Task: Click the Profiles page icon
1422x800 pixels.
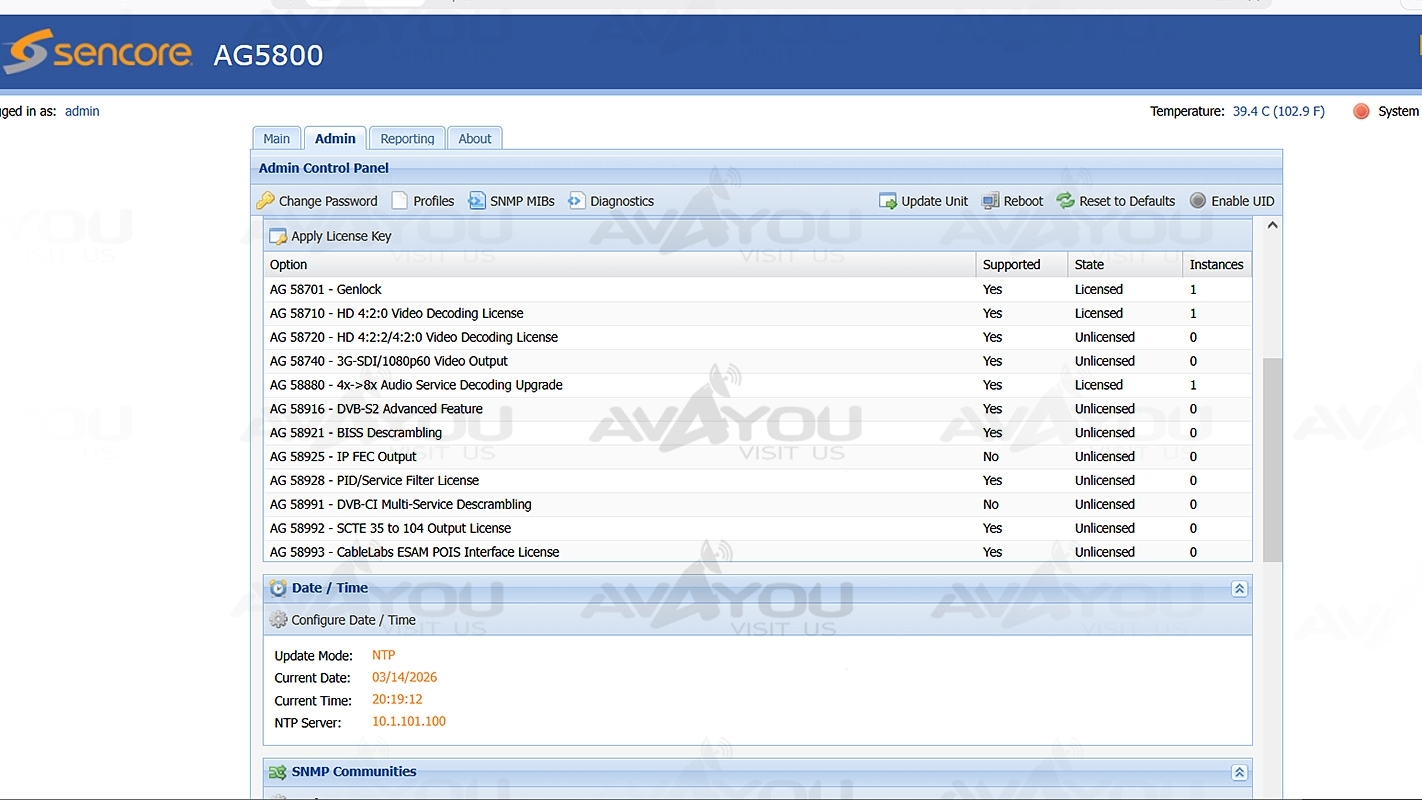Action: point(400,201)
